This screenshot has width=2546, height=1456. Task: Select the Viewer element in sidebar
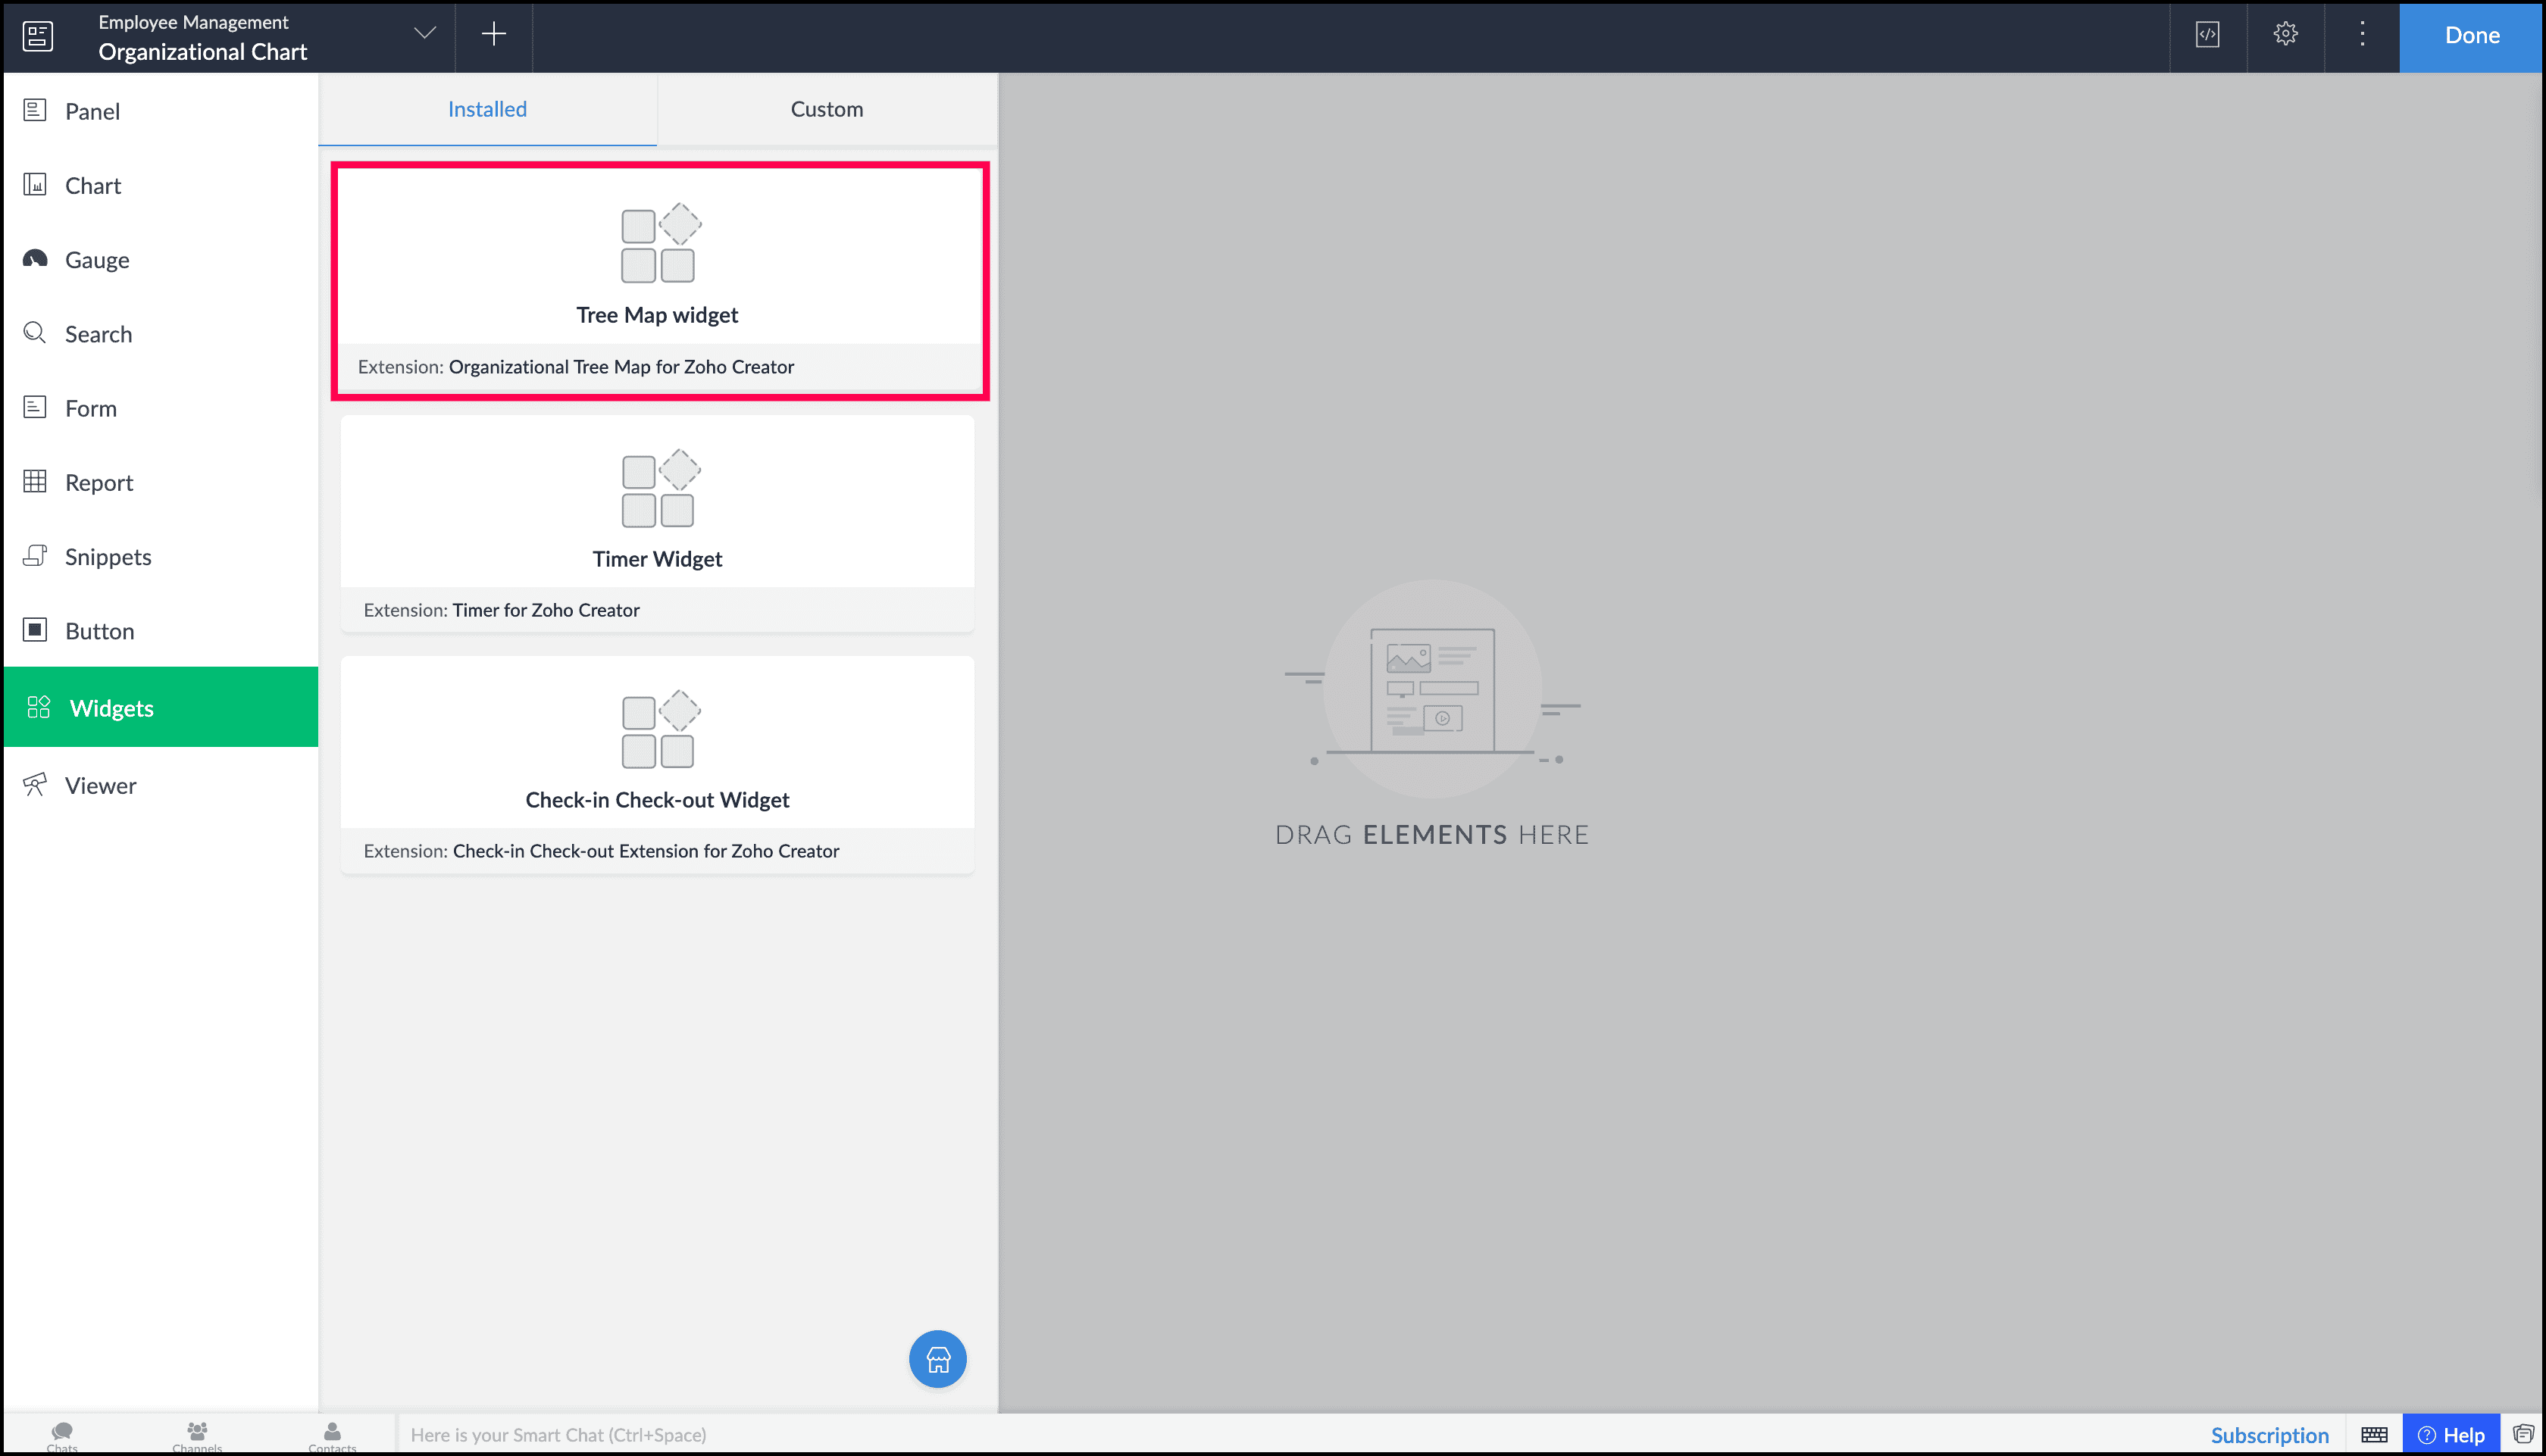click(x=100, y=785)
